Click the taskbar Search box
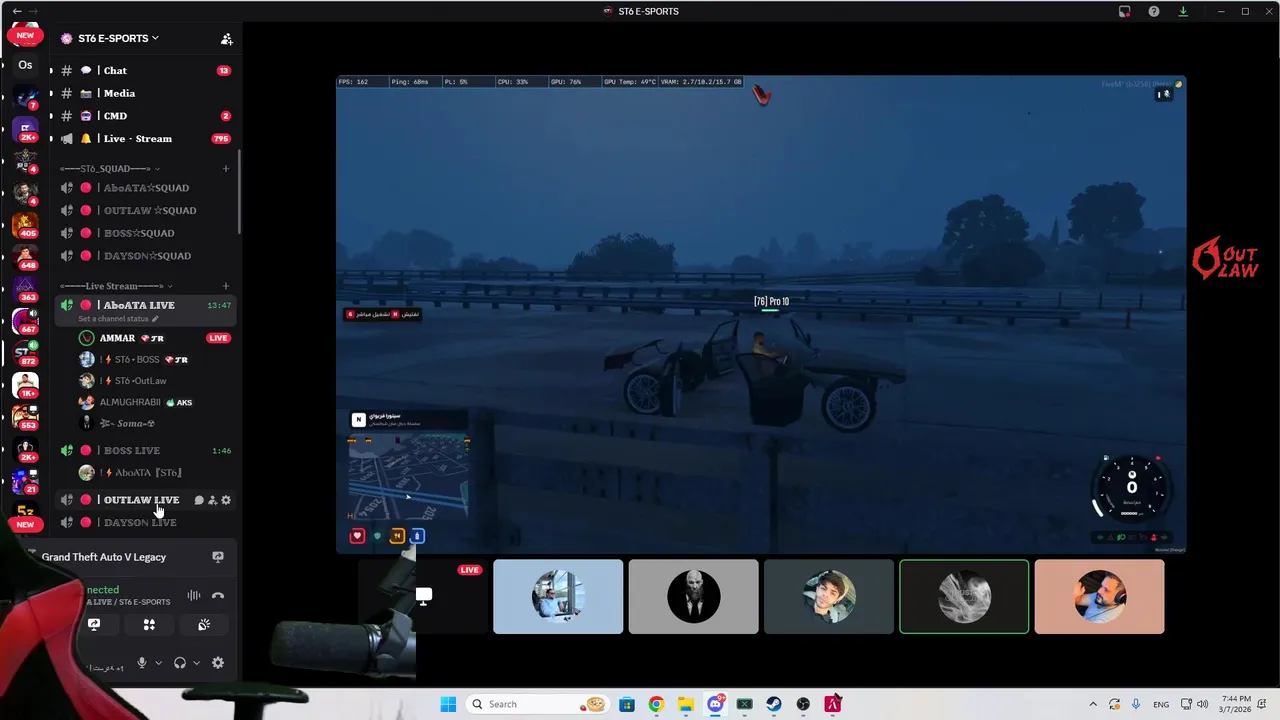The width and height of the screenshot is (1280, 720). point(538,704)
